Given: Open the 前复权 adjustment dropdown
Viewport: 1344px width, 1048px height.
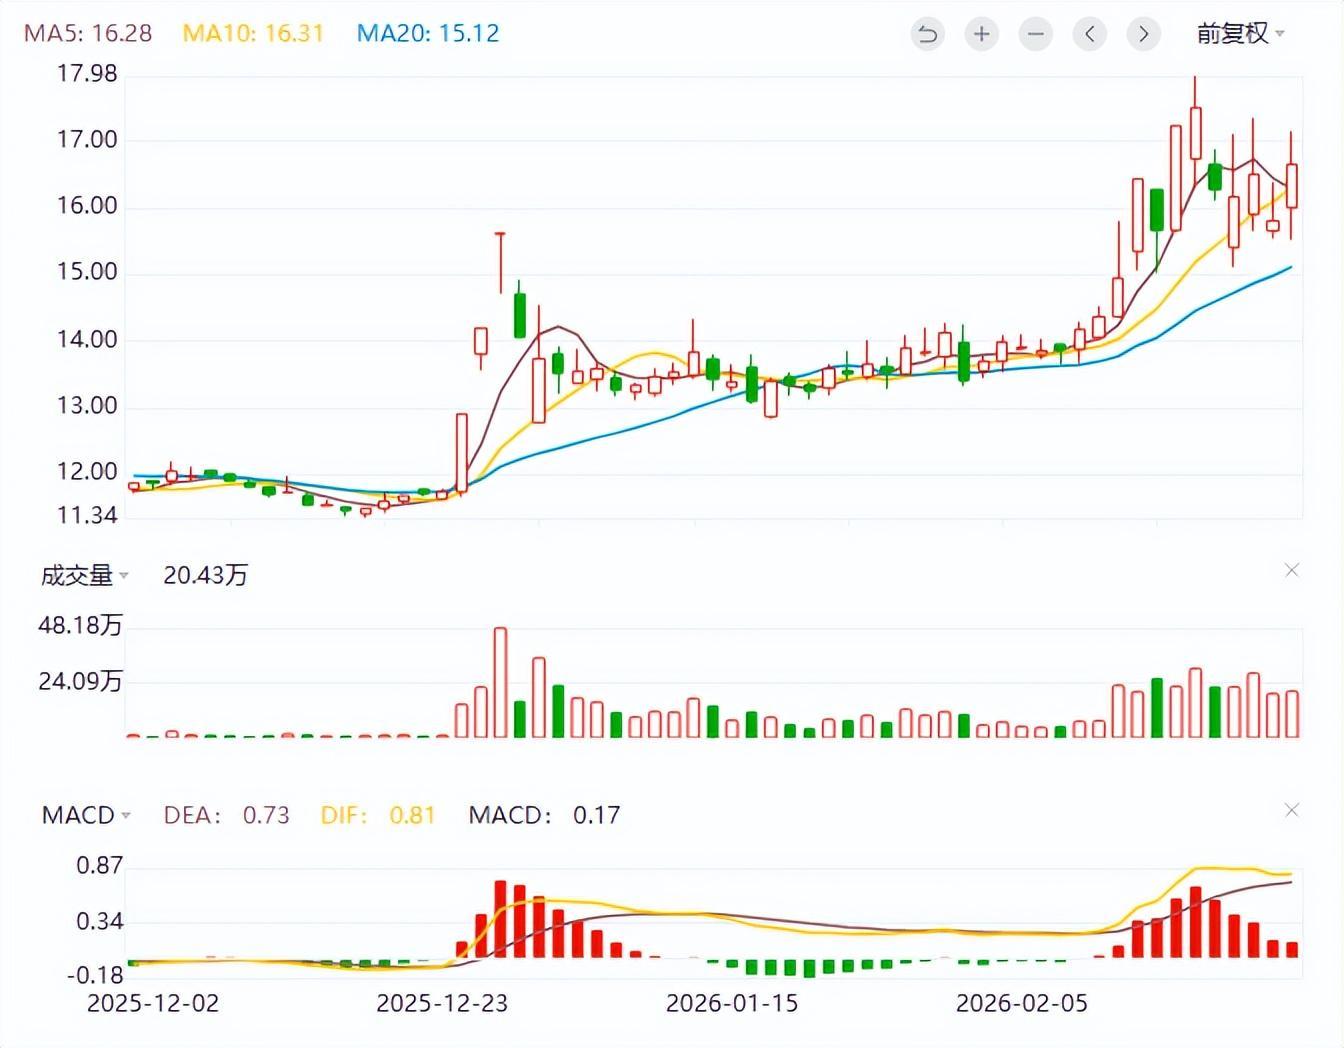Looking at the screenshot, I should coord(1240,34).
